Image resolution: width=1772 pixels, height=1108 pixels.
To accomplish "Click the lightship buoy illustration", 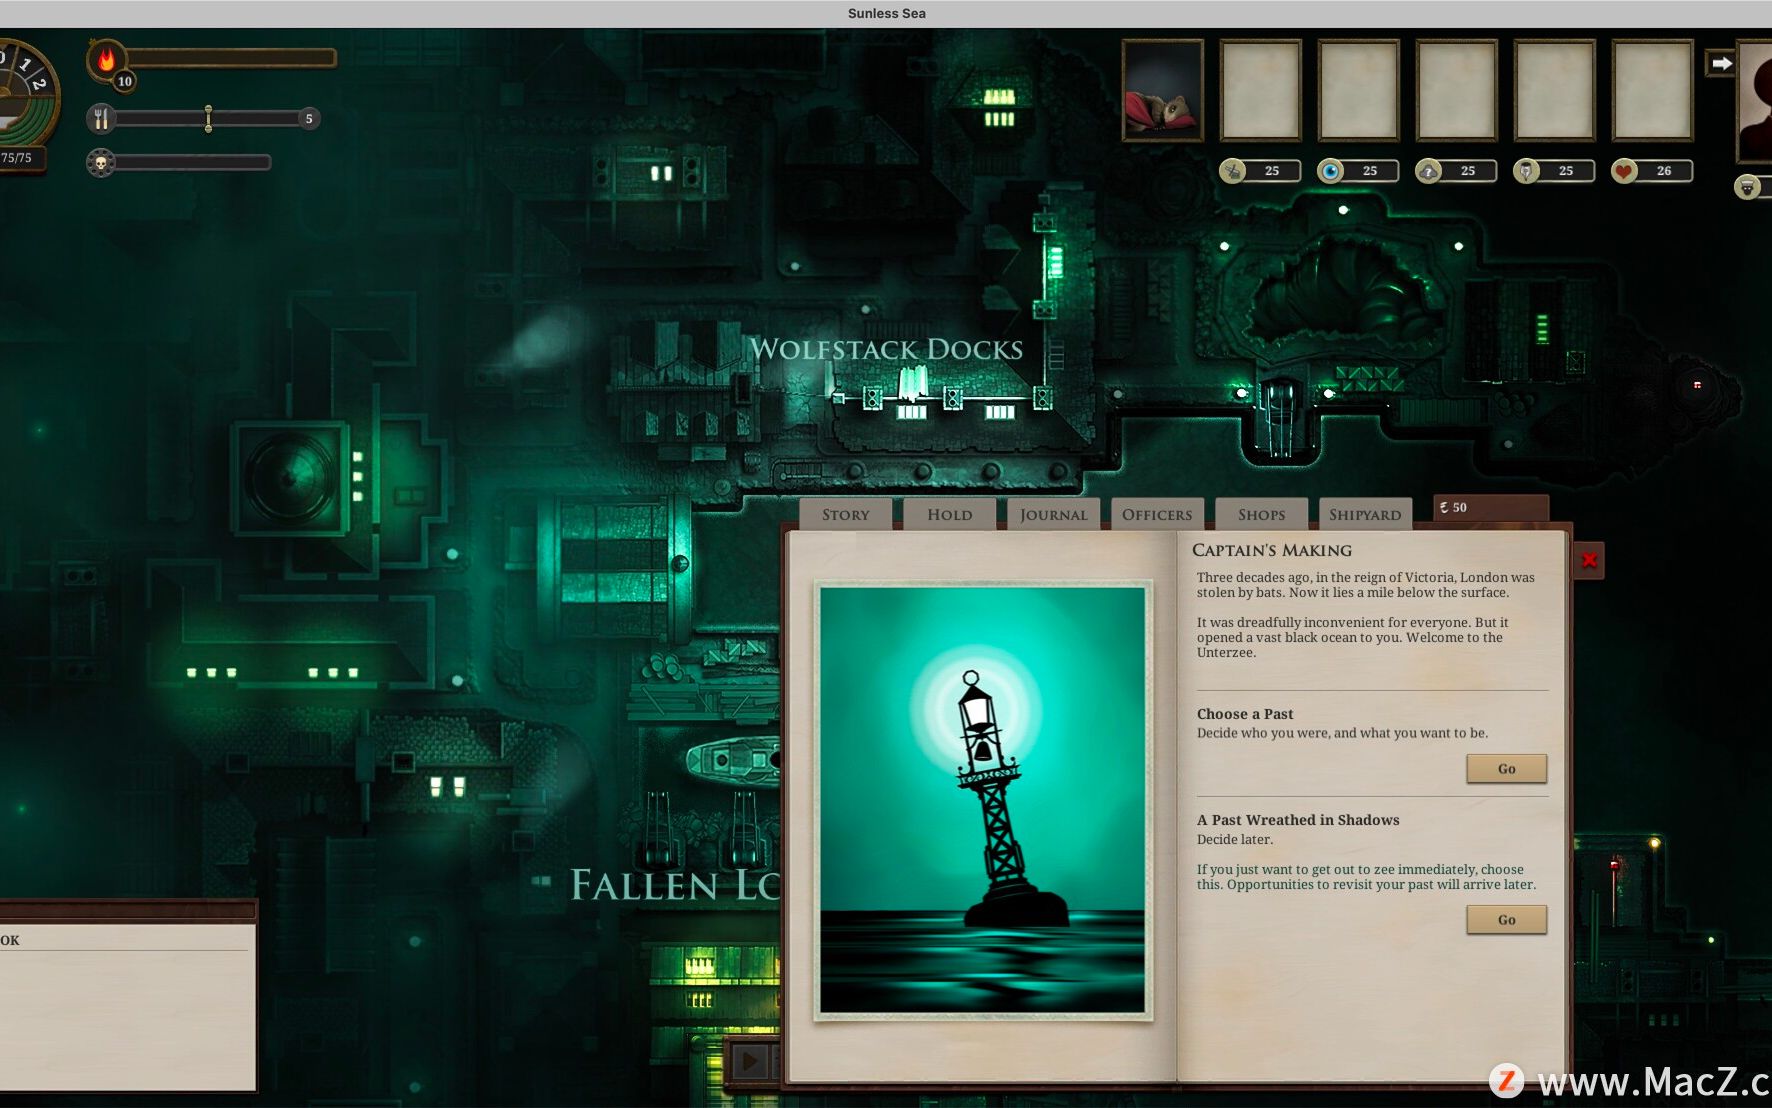I will point(982,800).
